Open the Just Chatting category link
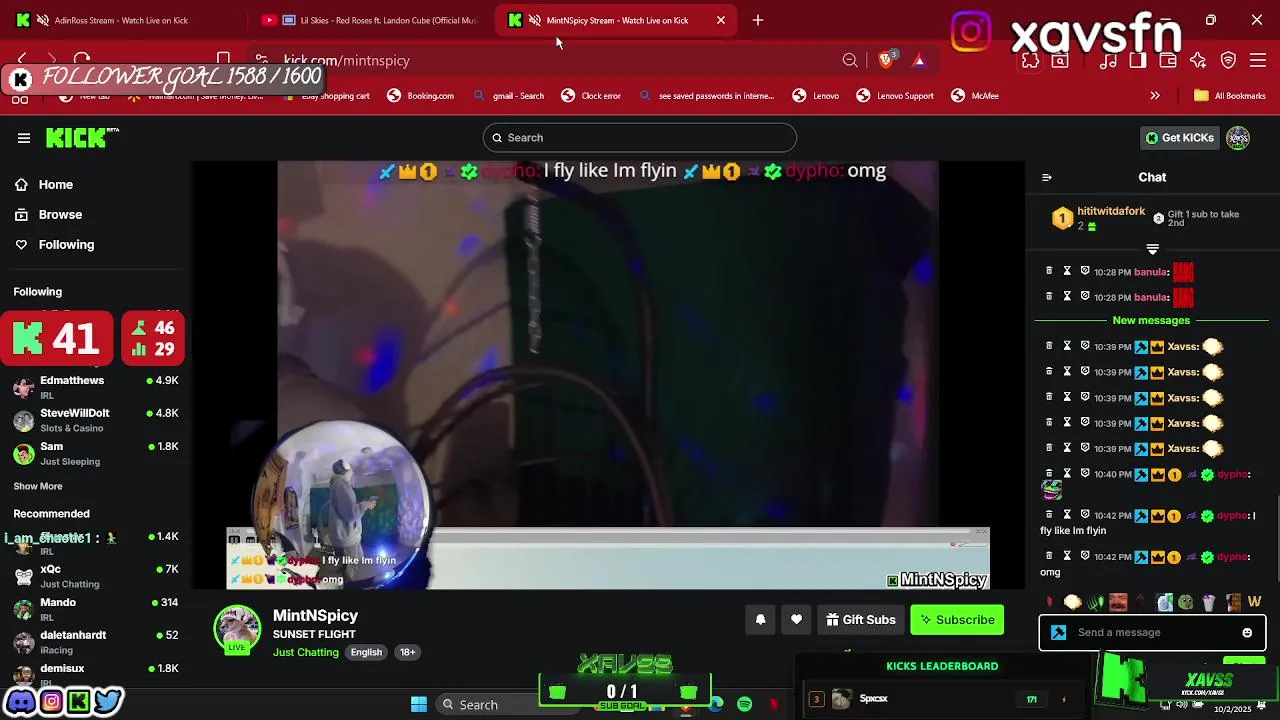Image resolution: width=1280 pixels, height=720 pixels. coord(306,652)
